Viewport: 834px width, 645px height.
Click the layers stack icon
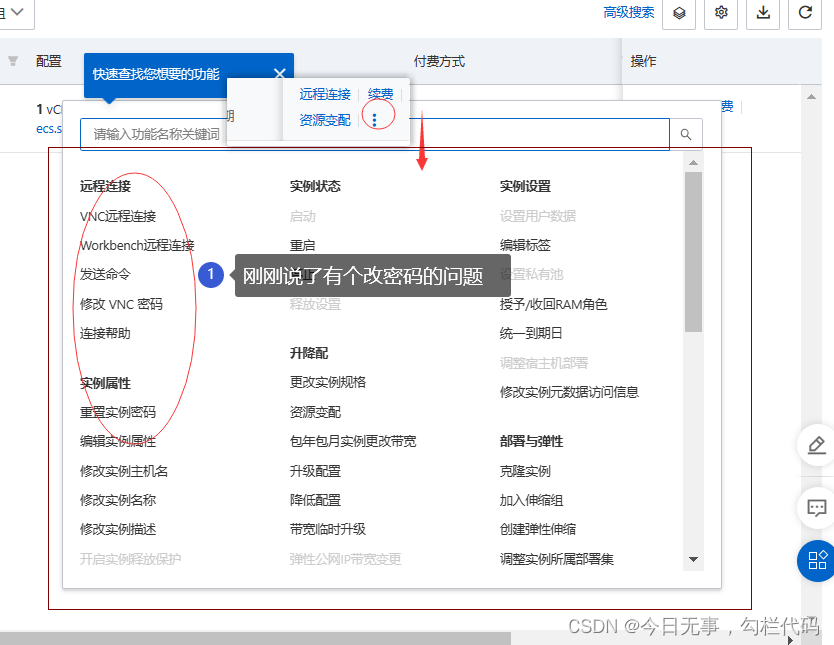(x=679, y=12)
